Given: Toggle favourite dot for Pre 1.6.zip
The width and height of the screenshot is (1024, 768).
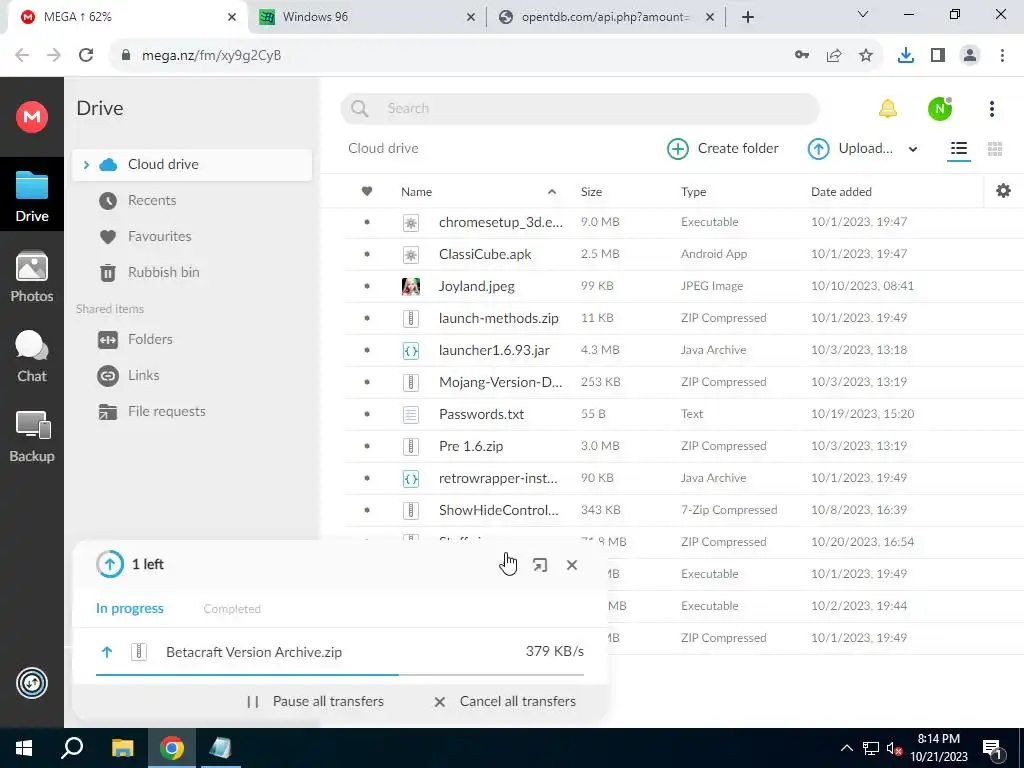Looking at the screenshot, I should tap(367, 446).
